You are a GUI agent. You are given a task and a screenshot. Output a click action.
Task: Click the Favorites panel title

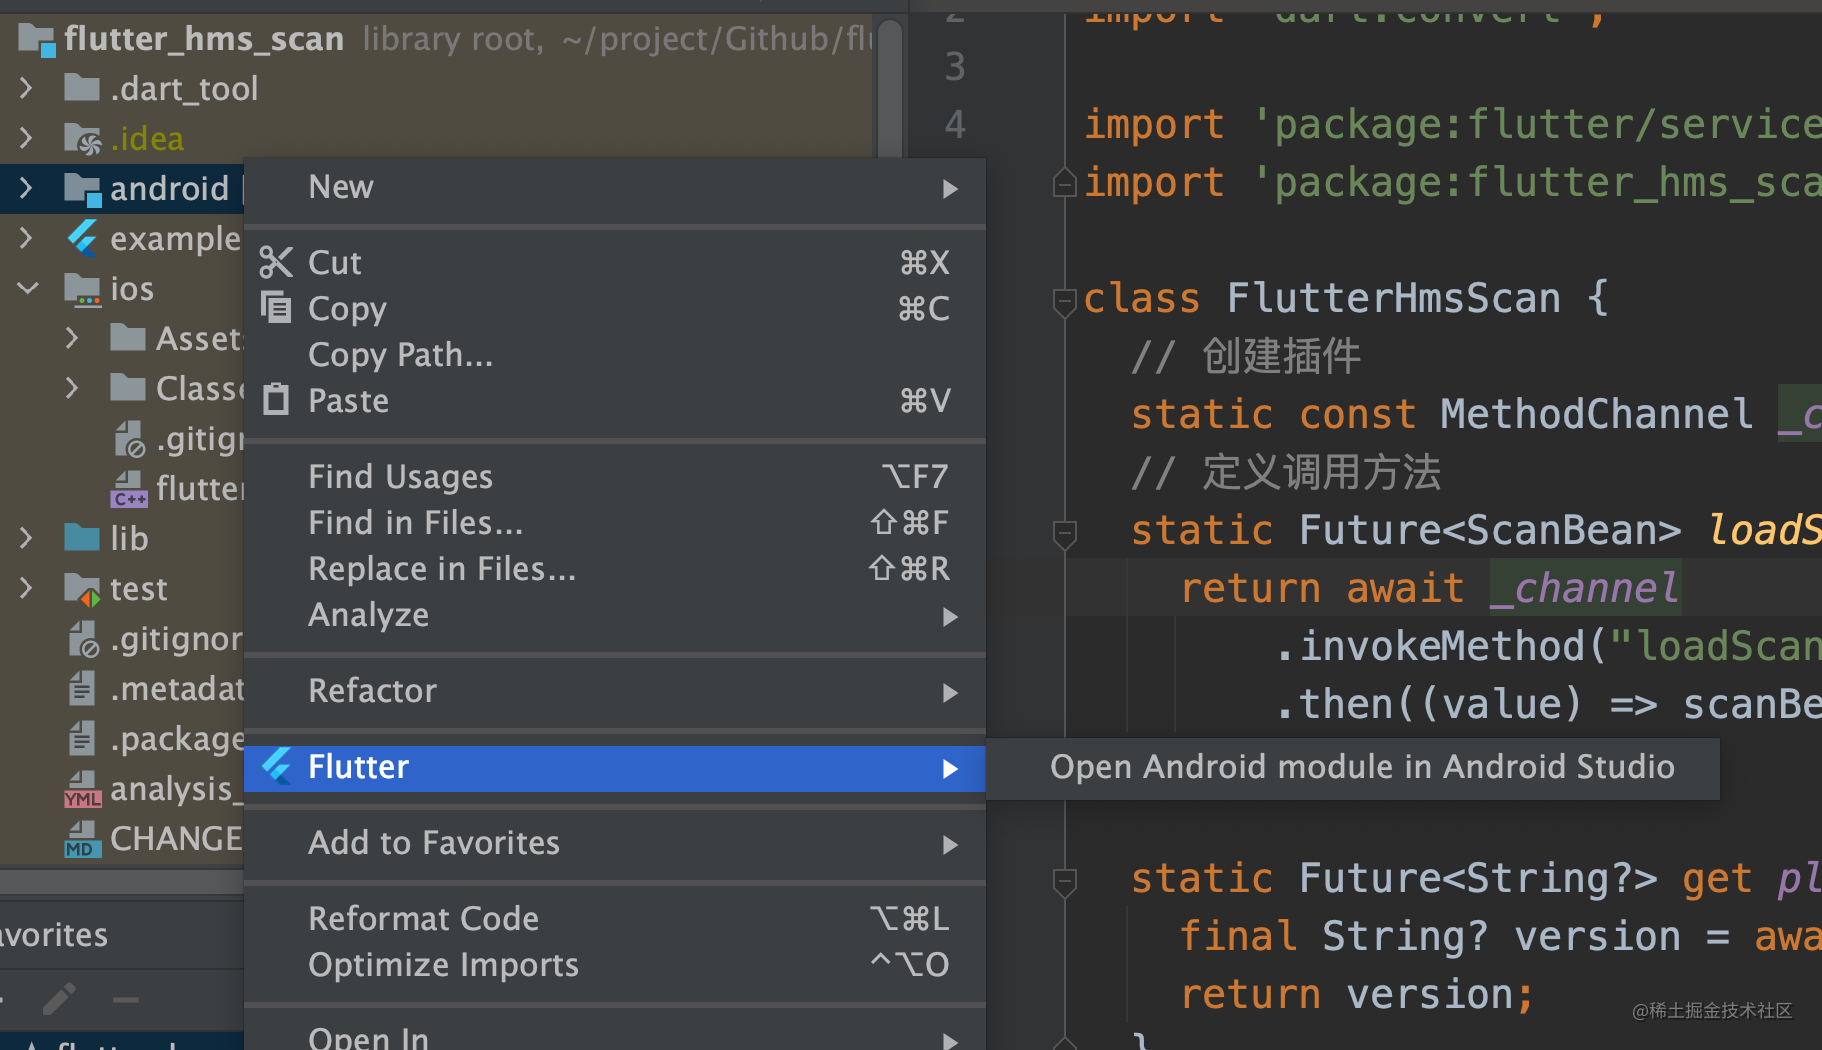click(x=54, y=935)
